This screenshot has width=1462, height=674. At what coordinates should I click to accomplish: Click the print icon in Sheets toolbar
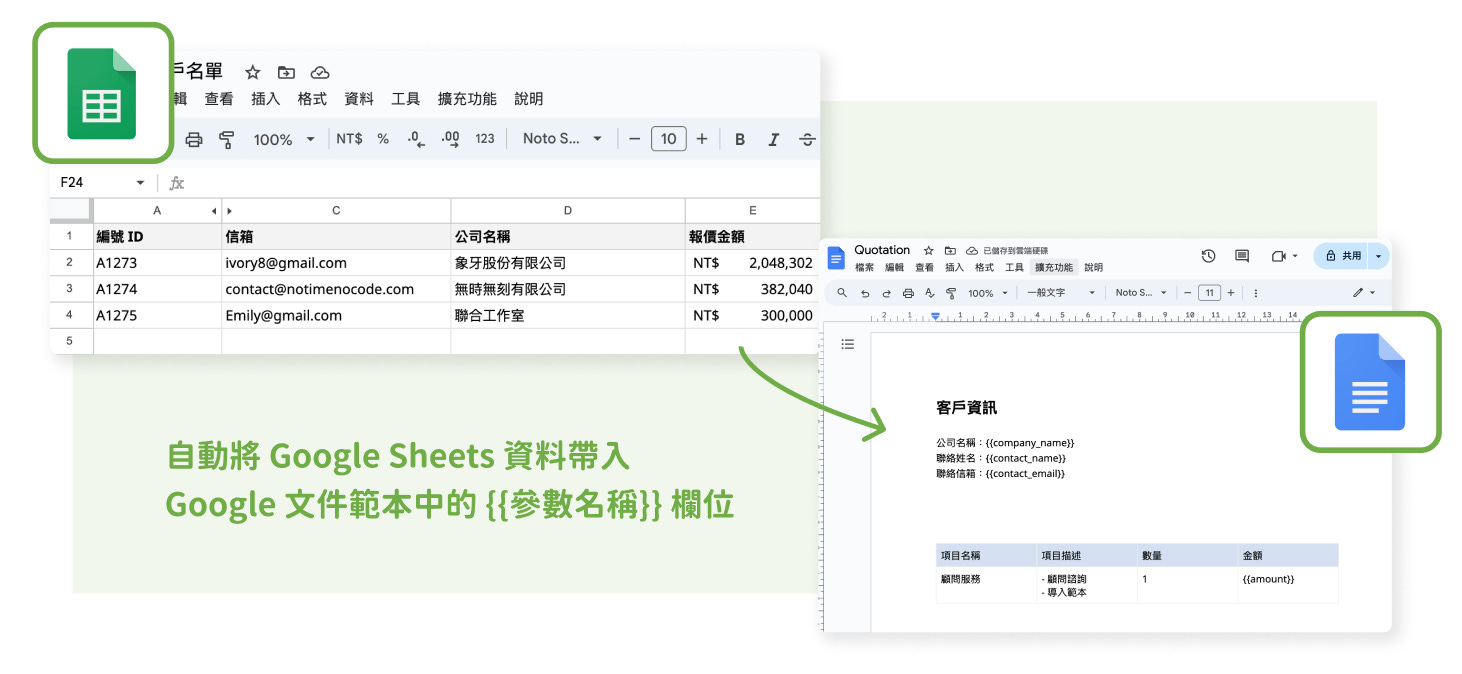(x=194, y=139)
